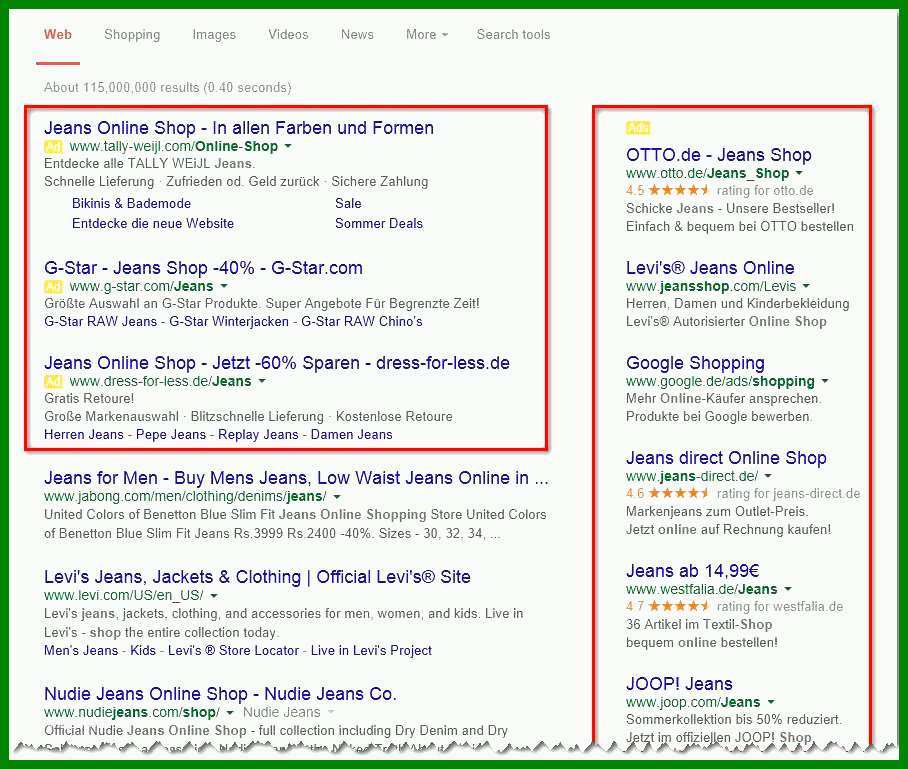Viewport: 908px width, 769px height.
Task: Open the 'Levi's ® Store Locator' sitelink
Action: point(233,650)
